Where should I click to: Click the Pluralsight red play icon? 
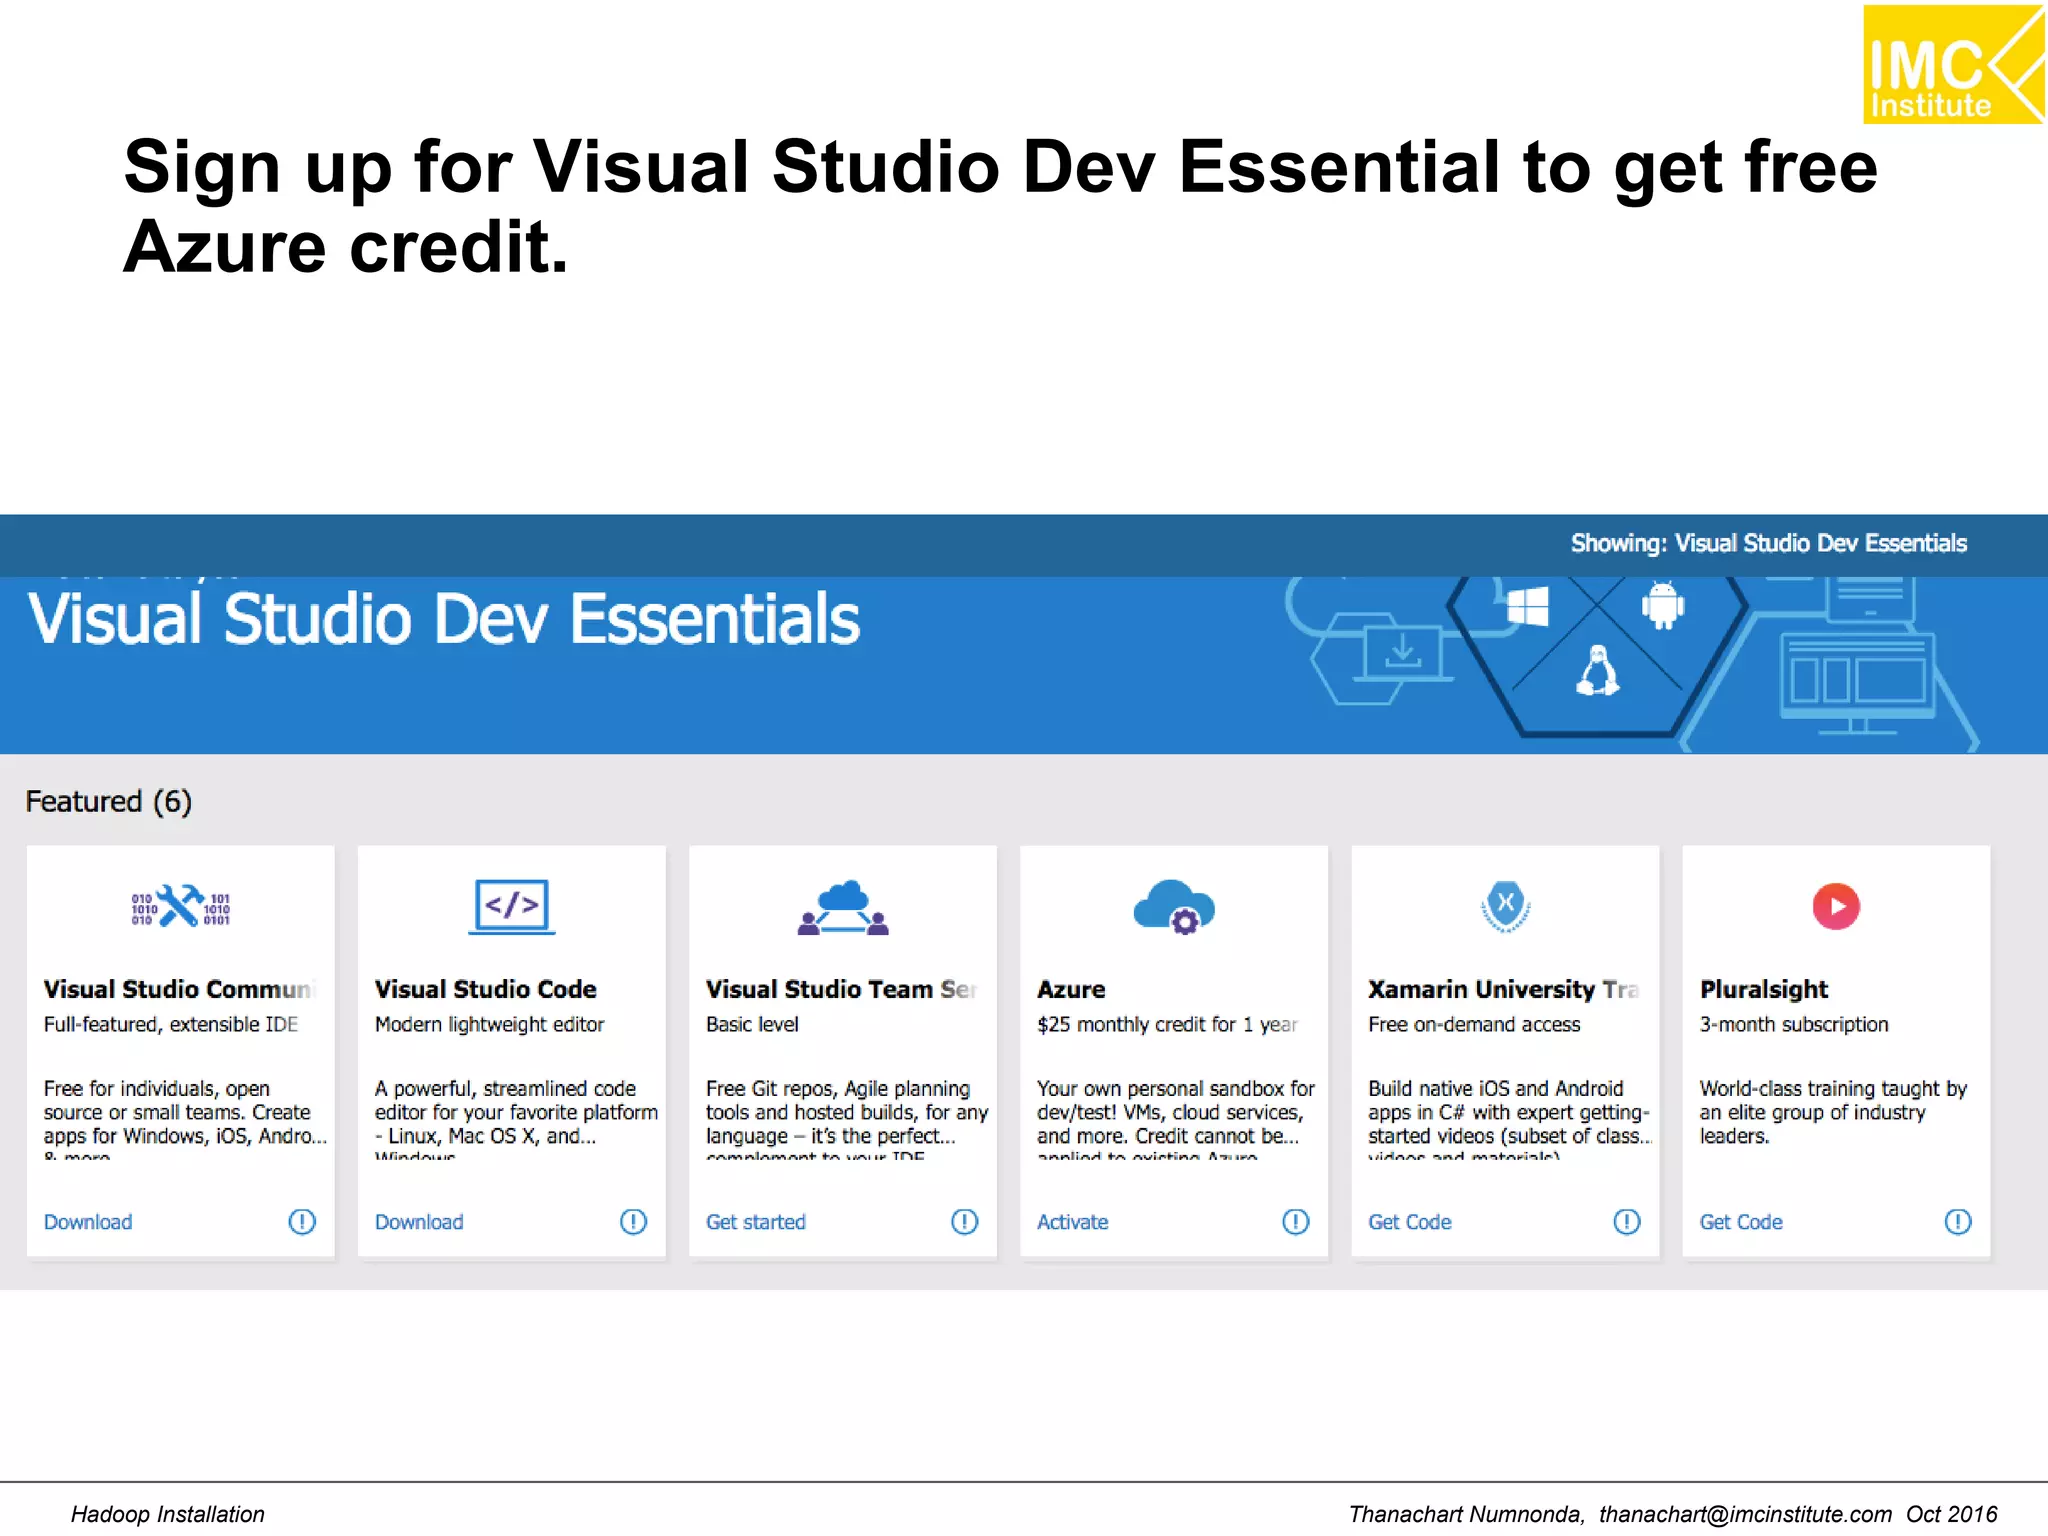pos(1836,907)
